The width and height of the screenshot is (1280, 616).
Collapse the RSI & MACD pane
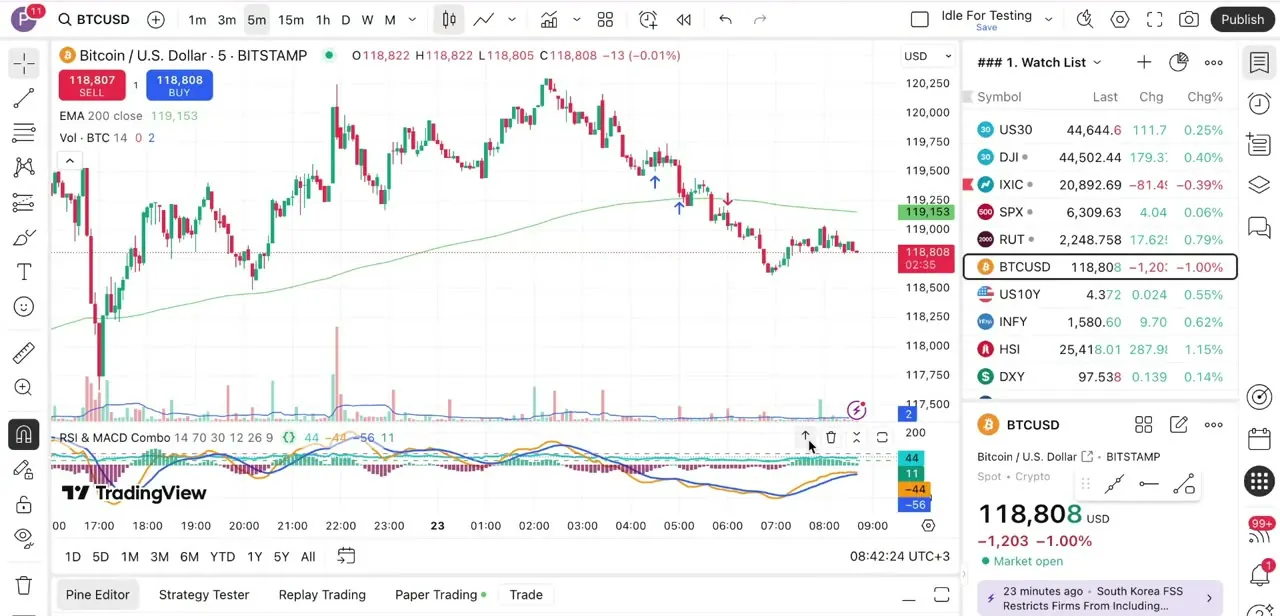click(x=856, y=437)
